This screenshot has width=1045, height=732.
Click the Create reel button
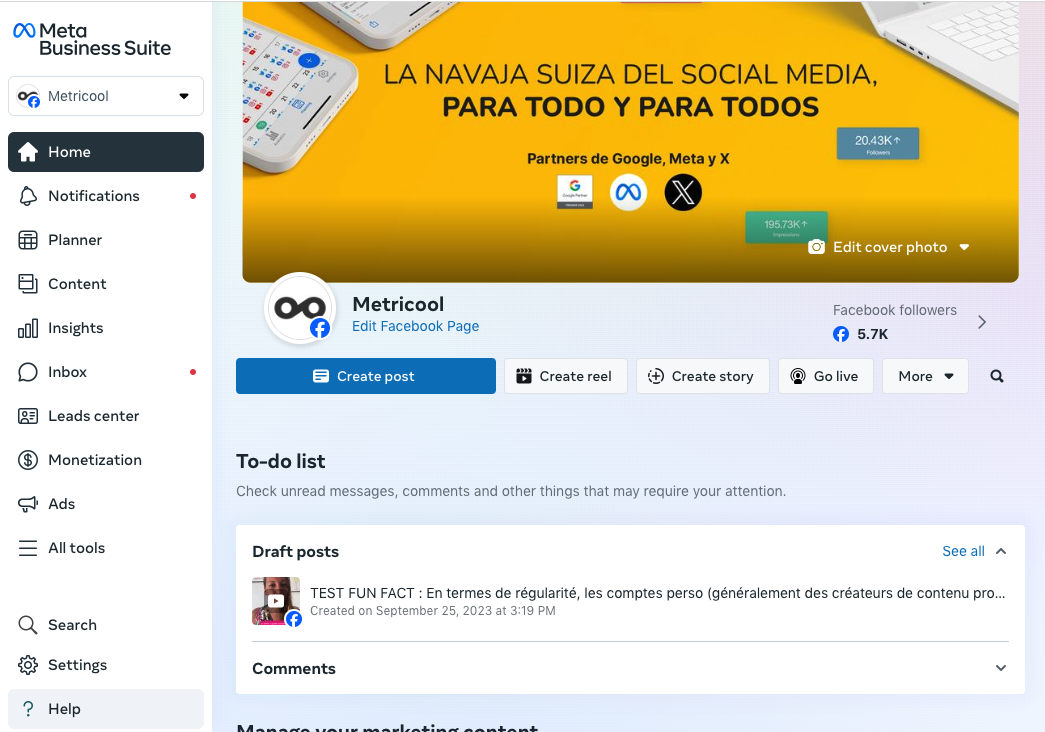click(x=566, y=376)
